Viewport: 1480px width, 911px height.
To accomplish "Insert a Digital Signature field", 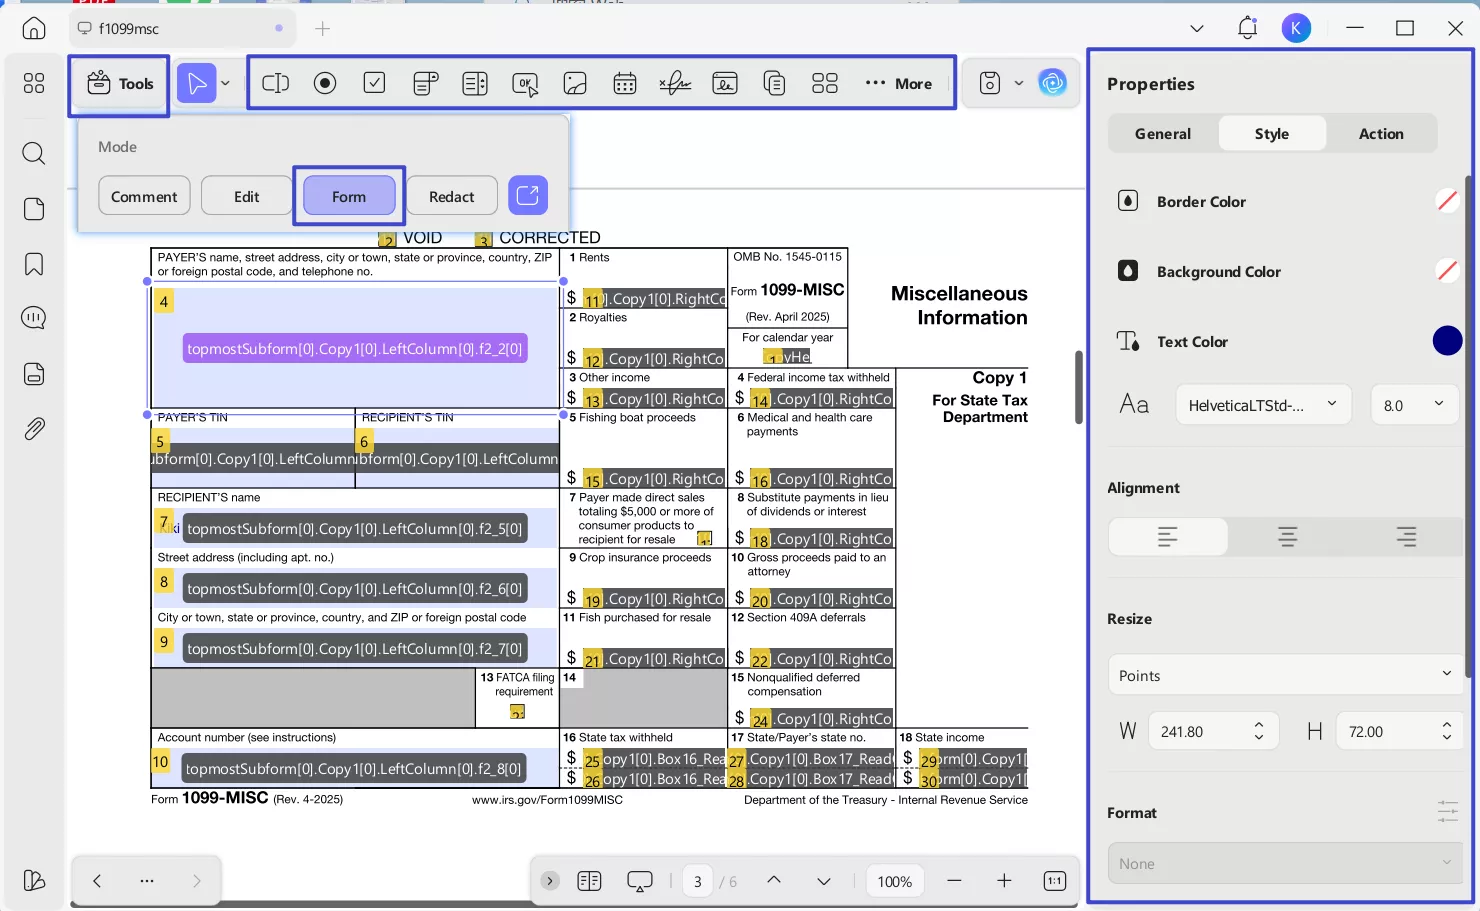I will (x=725, y=83).
